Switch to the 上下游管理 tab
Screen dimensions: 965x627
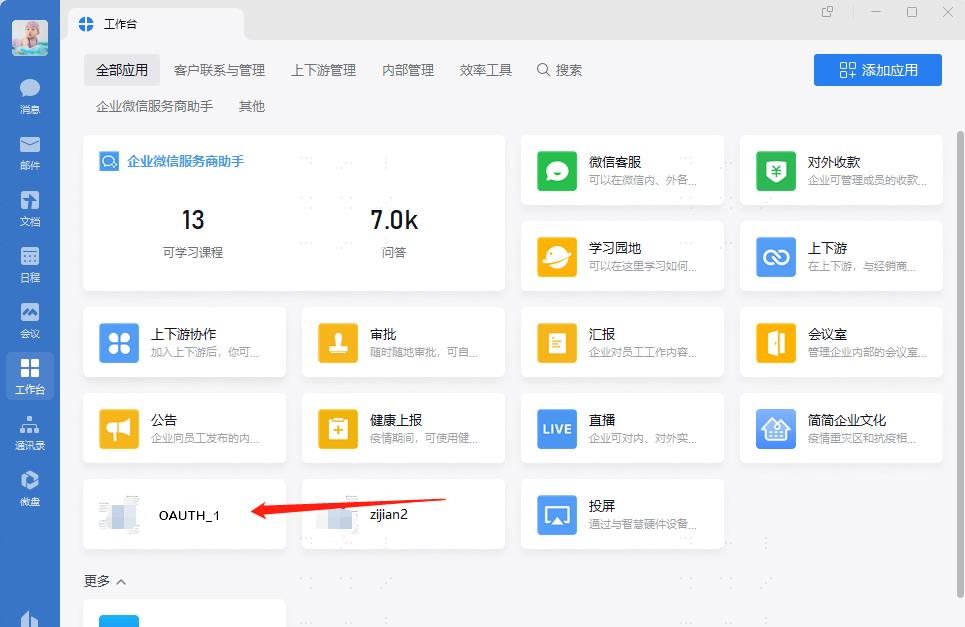323,70
